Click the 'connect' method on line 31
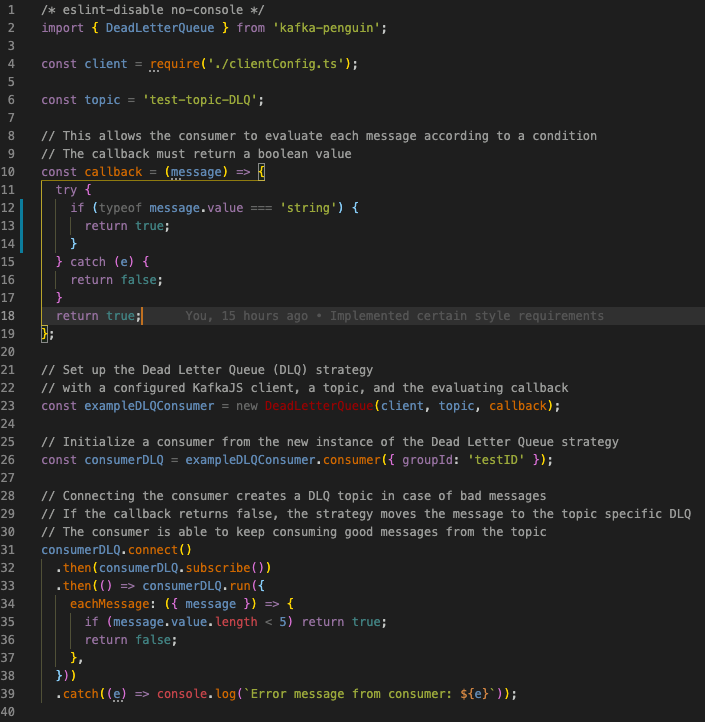 (153, 550)
